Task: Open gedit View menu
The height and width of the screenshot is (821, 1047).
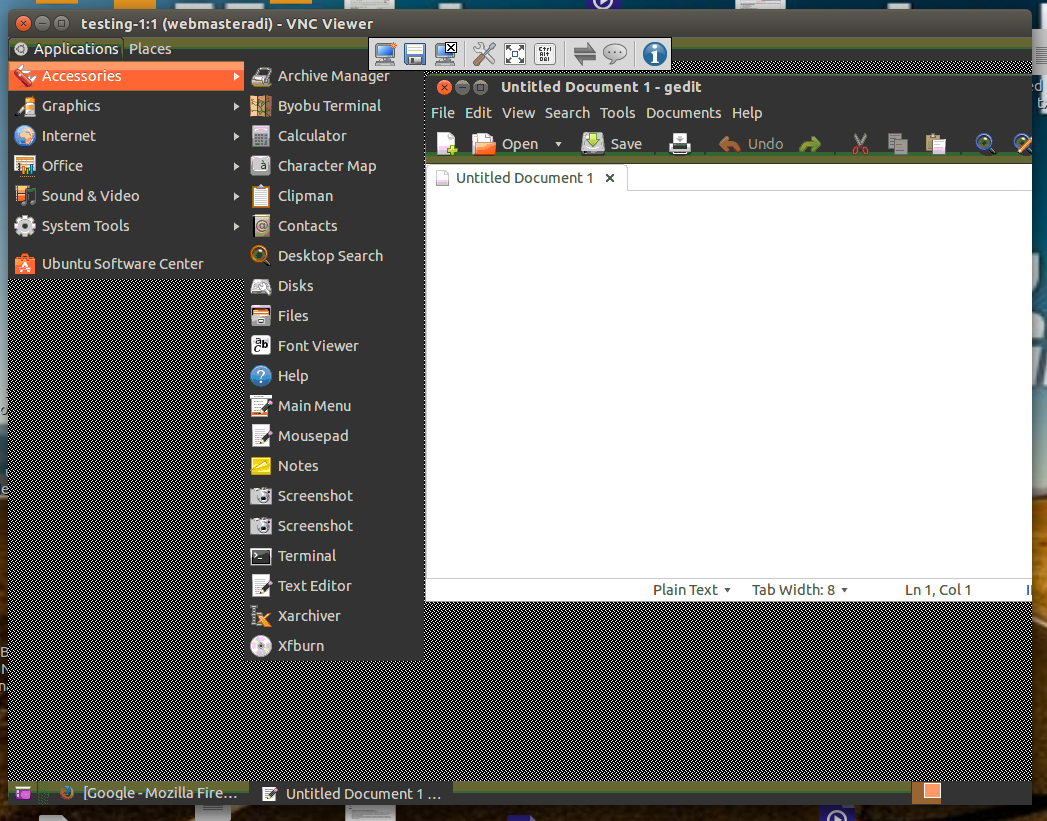Action: tap(518, 113)
